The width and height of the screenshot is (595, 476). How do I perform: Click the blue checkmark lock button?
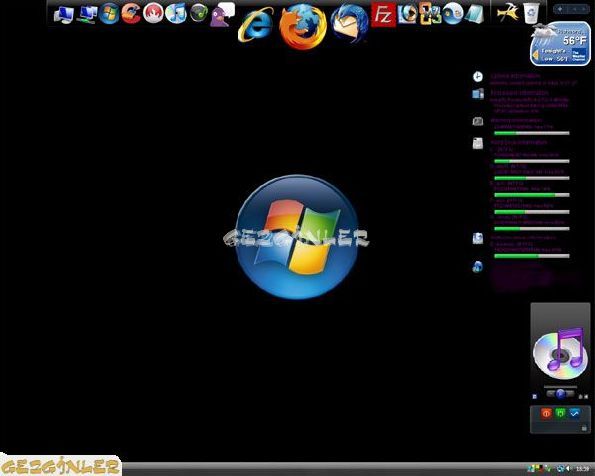(575, 413)
